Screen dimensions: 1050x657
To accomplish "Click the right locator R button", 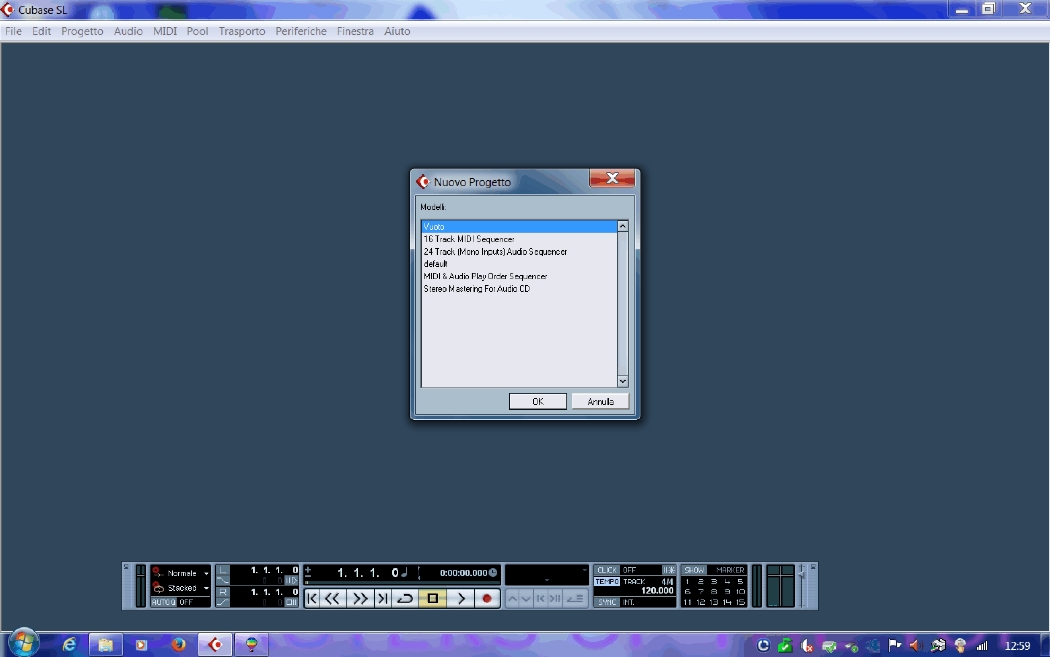I will (x=223, y=592).
